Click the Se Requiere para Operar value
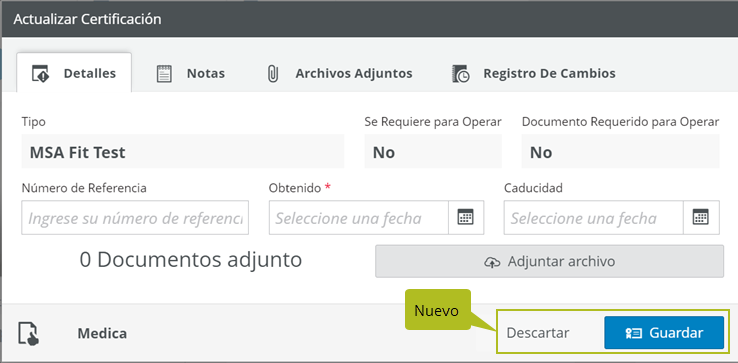The width and height of the screenshot is (738, 363). [x=433, y=151]
